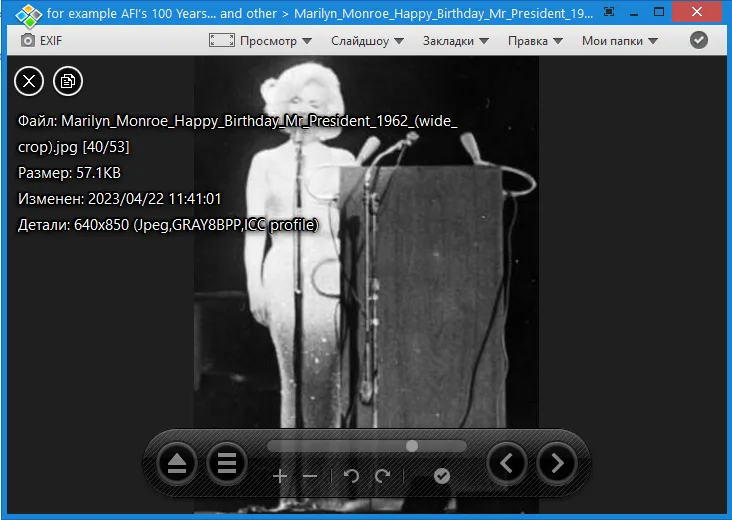
Task: Expand the Правка dropdown arrow
Action: pos(558,41)
